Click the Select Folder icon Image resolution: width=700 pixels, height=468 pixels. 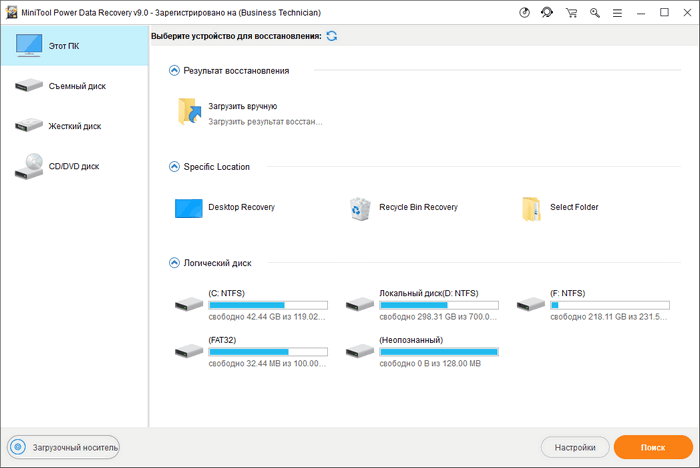tap(531, 209)
